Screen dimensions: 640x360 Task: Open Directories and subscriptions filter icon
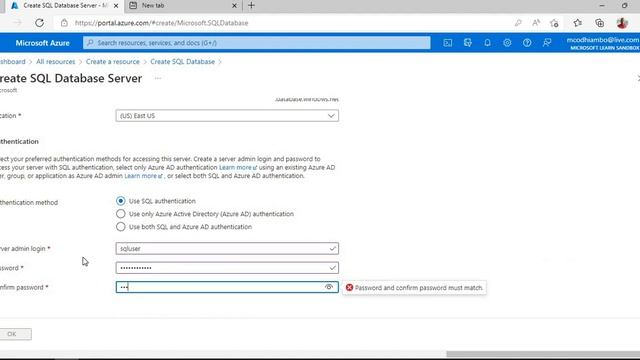click(468, 43)
